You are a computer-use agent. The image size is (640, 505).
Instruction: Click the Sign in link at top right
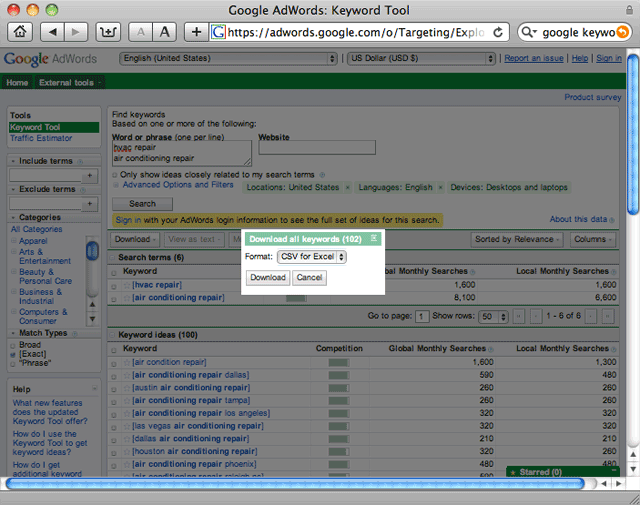609,58
